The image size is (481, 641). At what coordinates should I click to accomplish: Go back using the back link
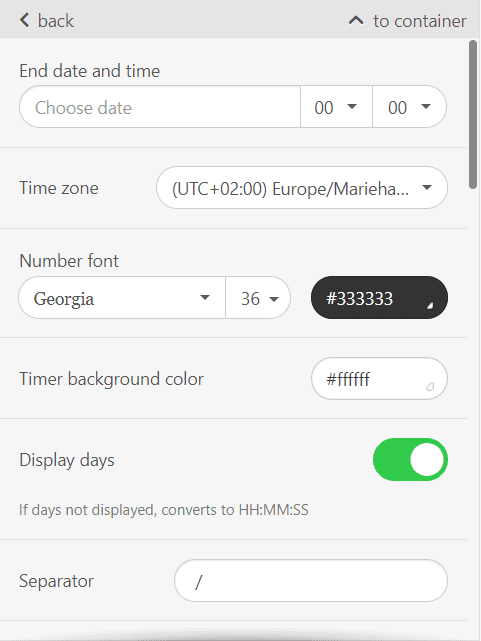click(47, 20)
